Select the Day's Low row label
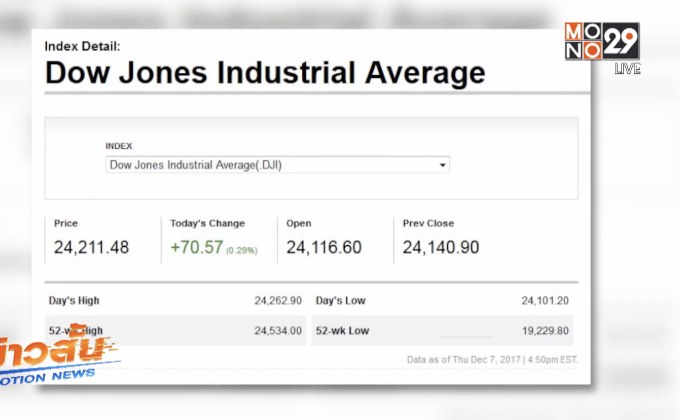 coord(340,300)
